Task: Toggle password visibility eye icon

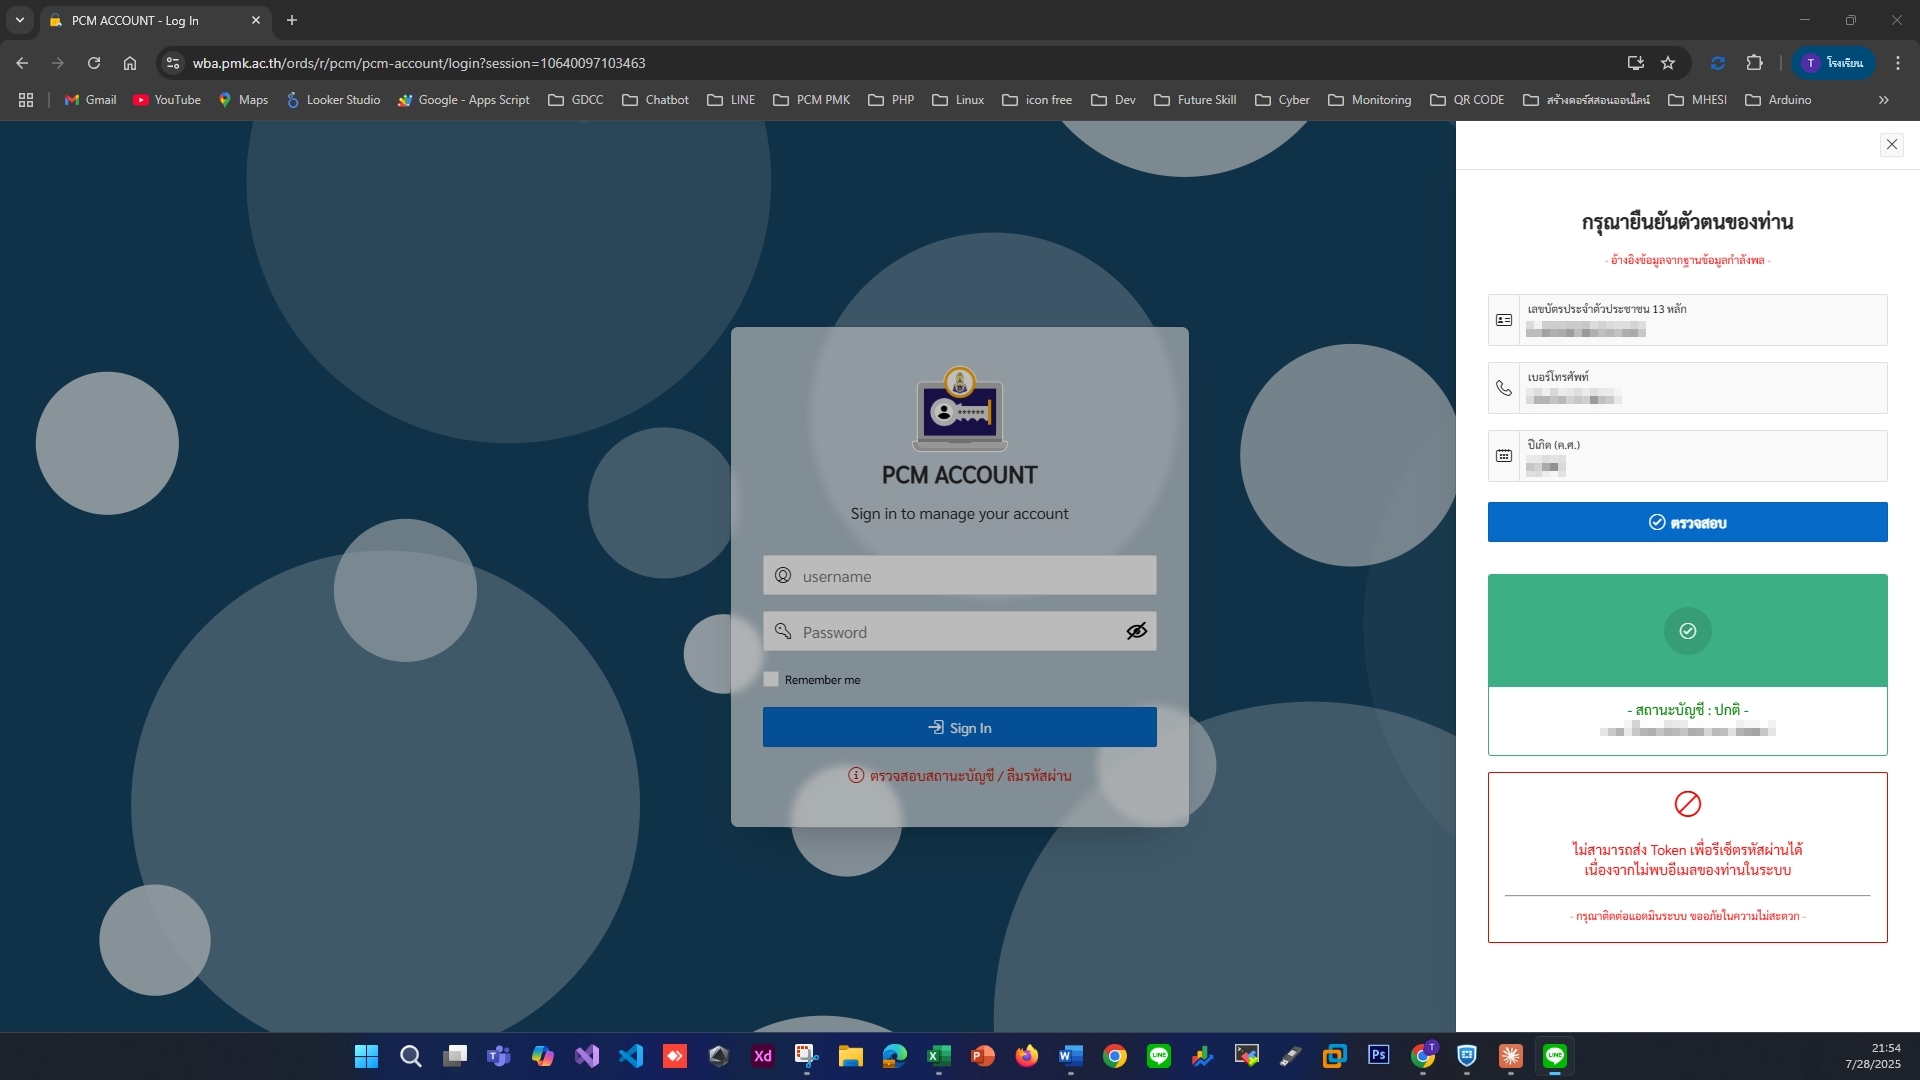Action: click(1136, 631)
